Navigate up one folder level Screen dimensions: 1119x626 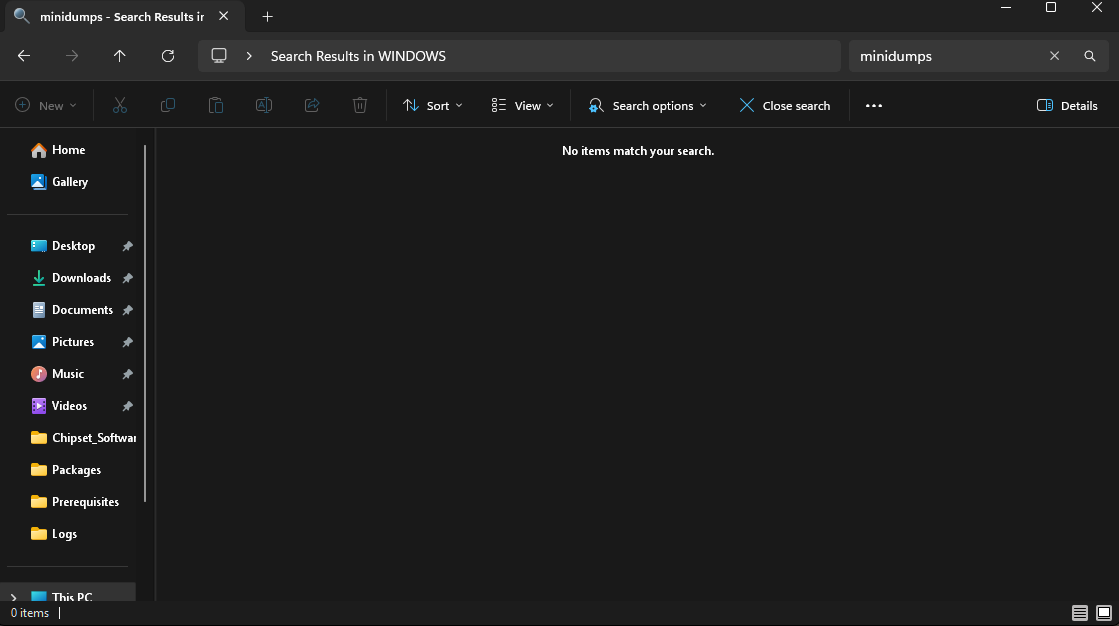(119, 56)
